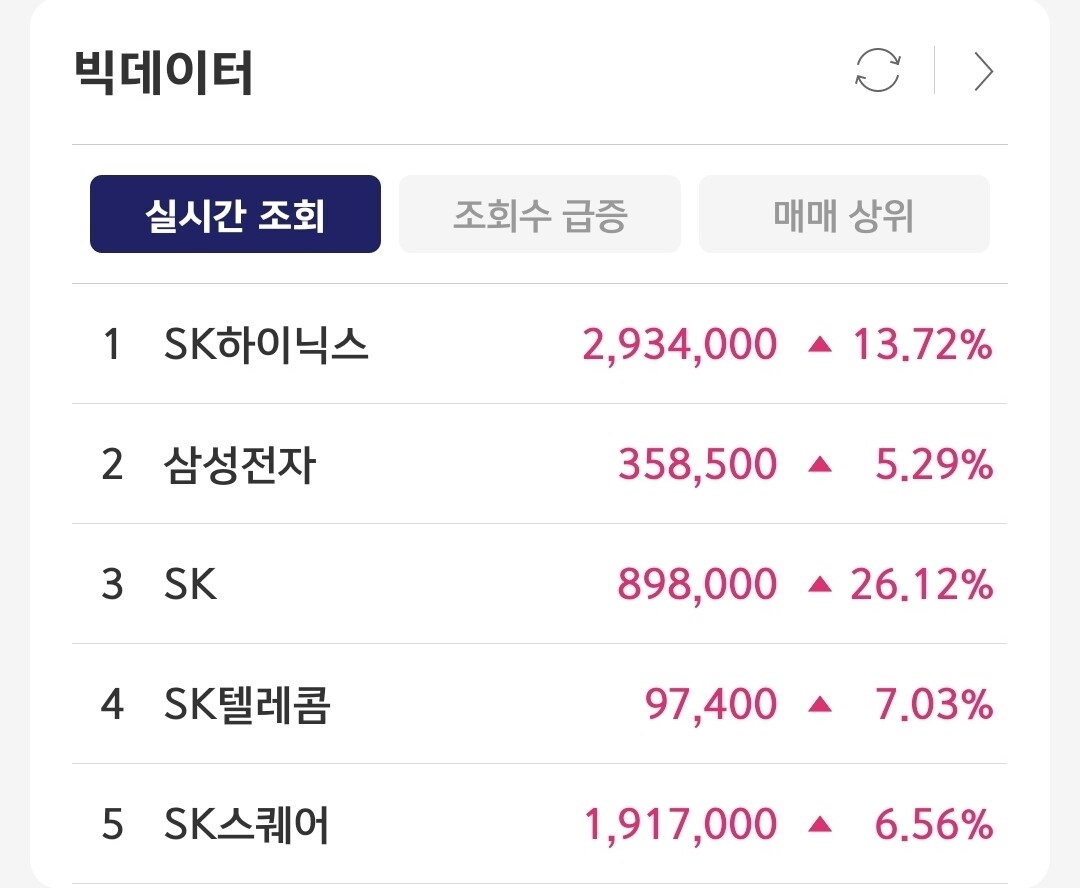Tap SK하이닉스 price 2,934,000
The height and width of the screenshot is (888, 1080).
tap(680, 344)
